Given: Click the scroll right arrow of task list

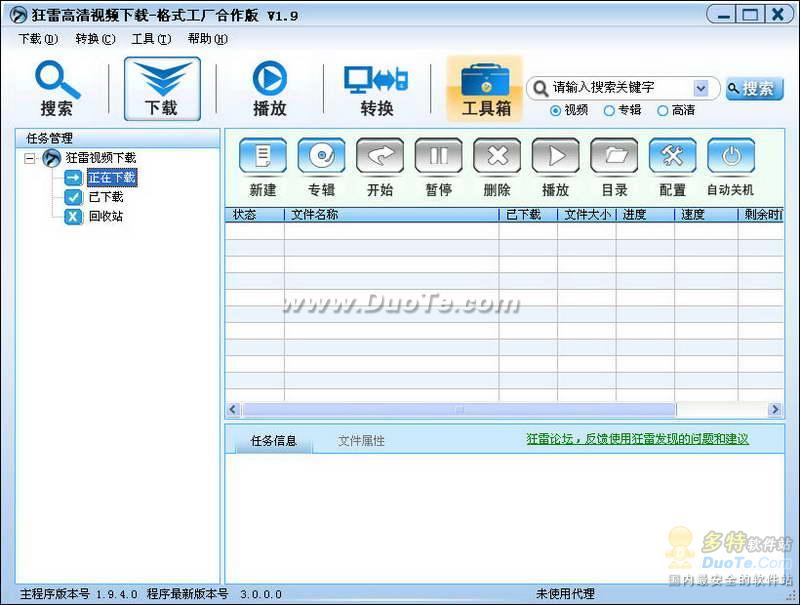Looking at the screenshot, I should [x=776, y=409].
